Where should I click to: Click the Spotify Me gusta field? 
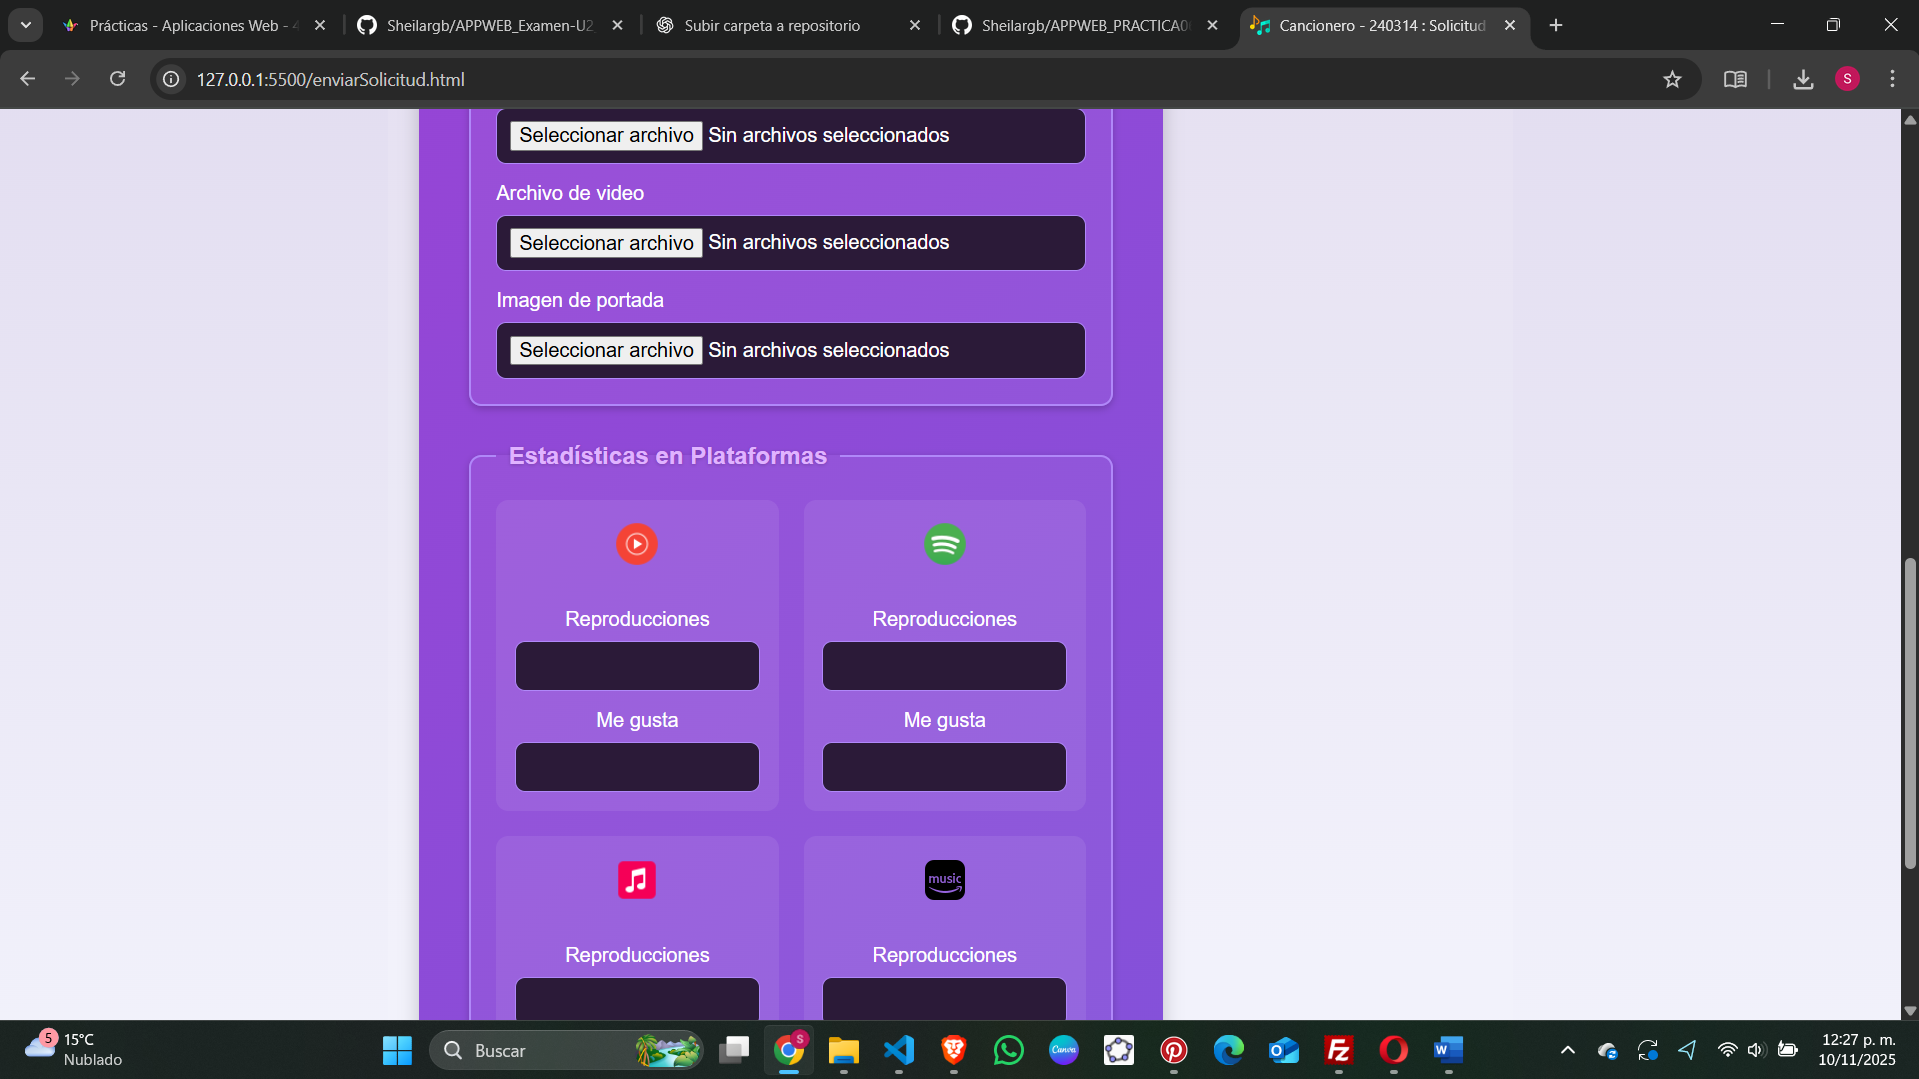(x=944, y=767)
